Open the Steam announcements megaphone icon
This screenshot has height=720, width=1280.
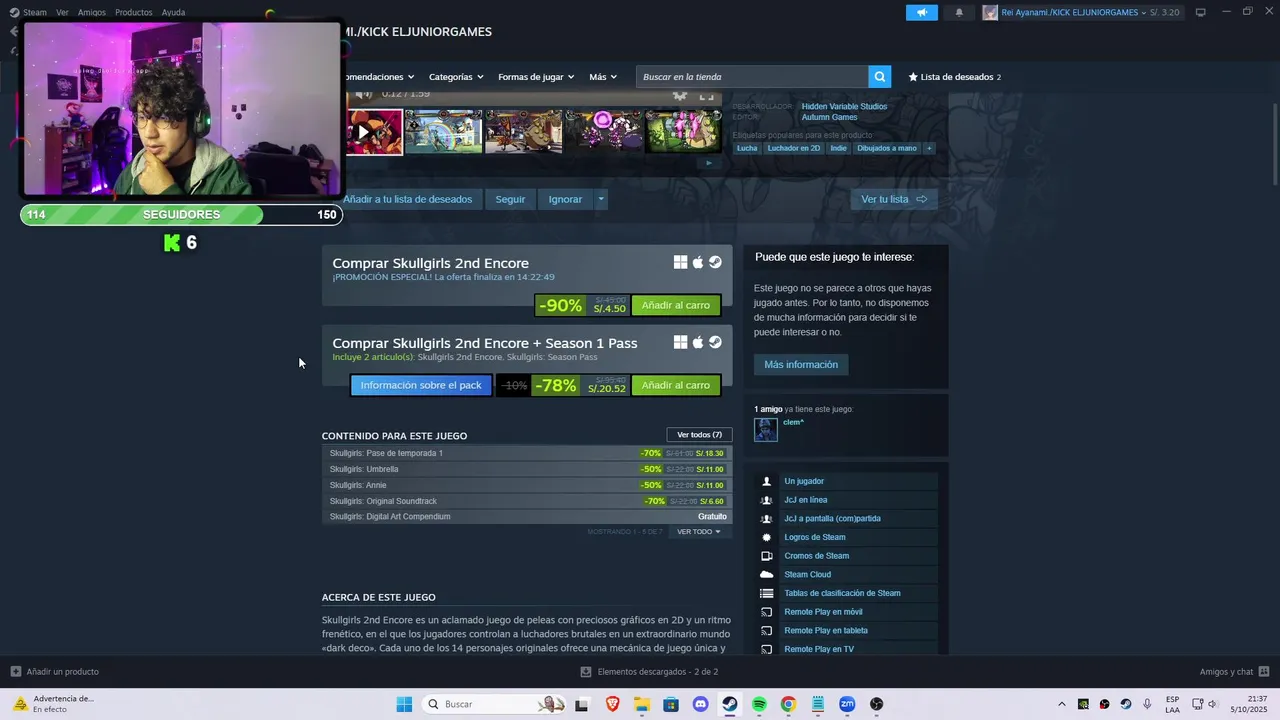pyautogui.click(x=922, y=12)
